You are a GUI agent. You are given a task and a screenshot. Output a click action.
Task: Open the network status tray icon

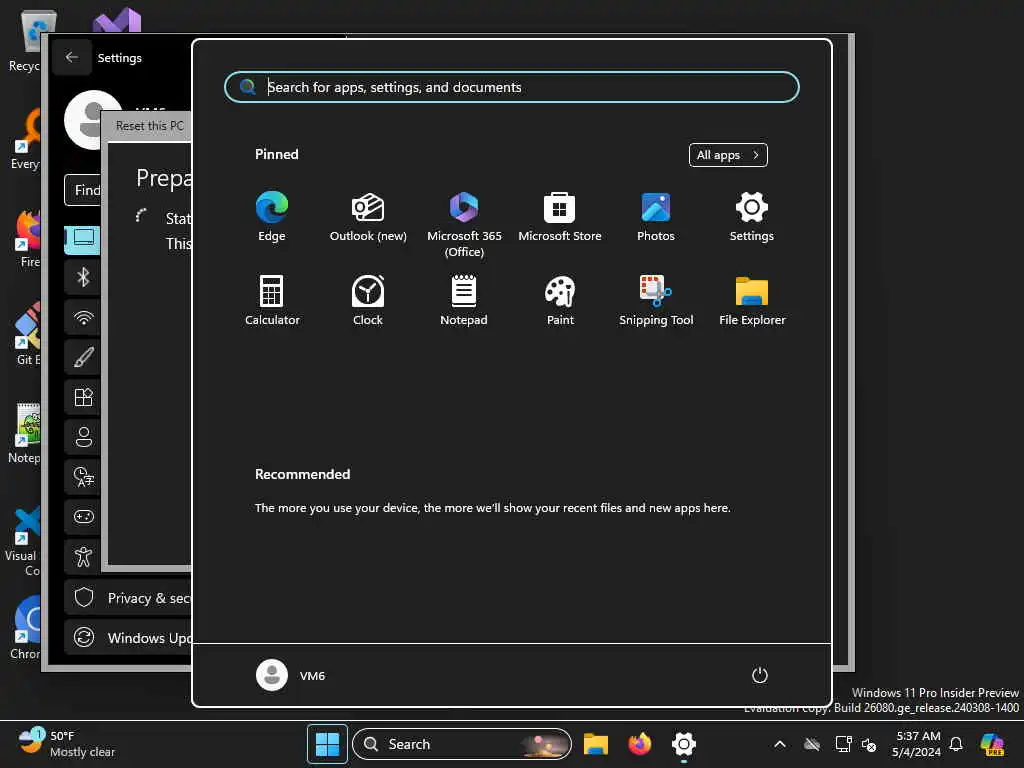pyautogui.click(x=843, y=744)
